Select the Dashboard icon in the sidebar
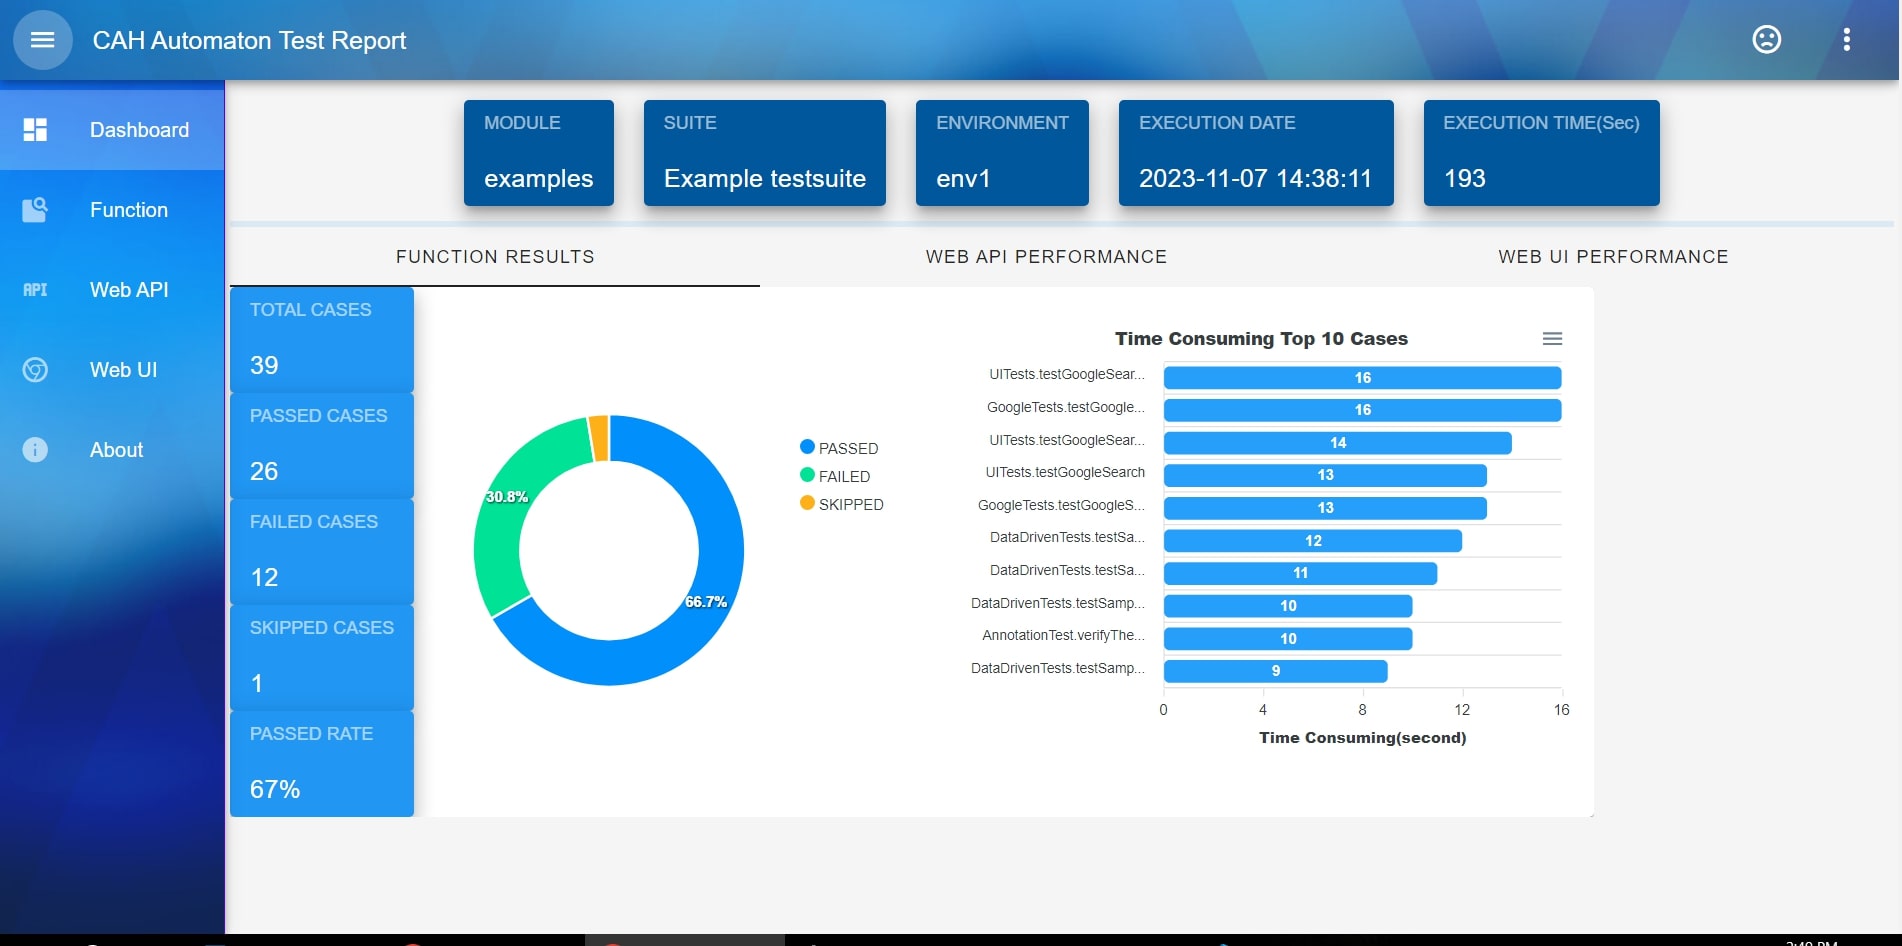The width and height of the screenshot is (1902, 946). [x=35, y=129]
